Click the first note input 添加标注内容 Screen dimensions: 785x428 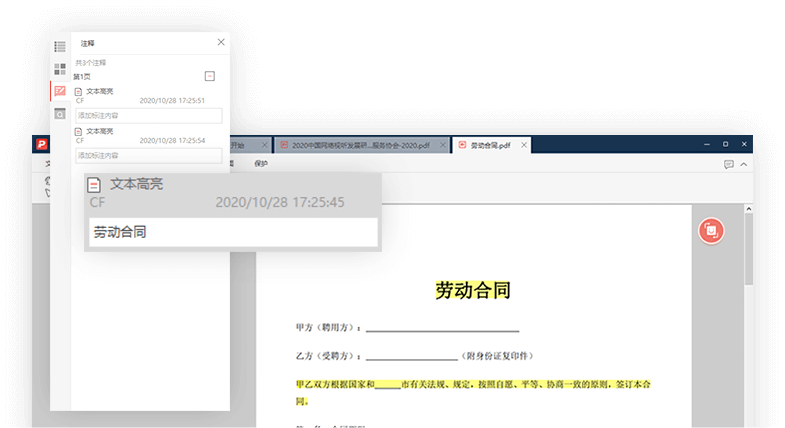click(x=148, y=115)
